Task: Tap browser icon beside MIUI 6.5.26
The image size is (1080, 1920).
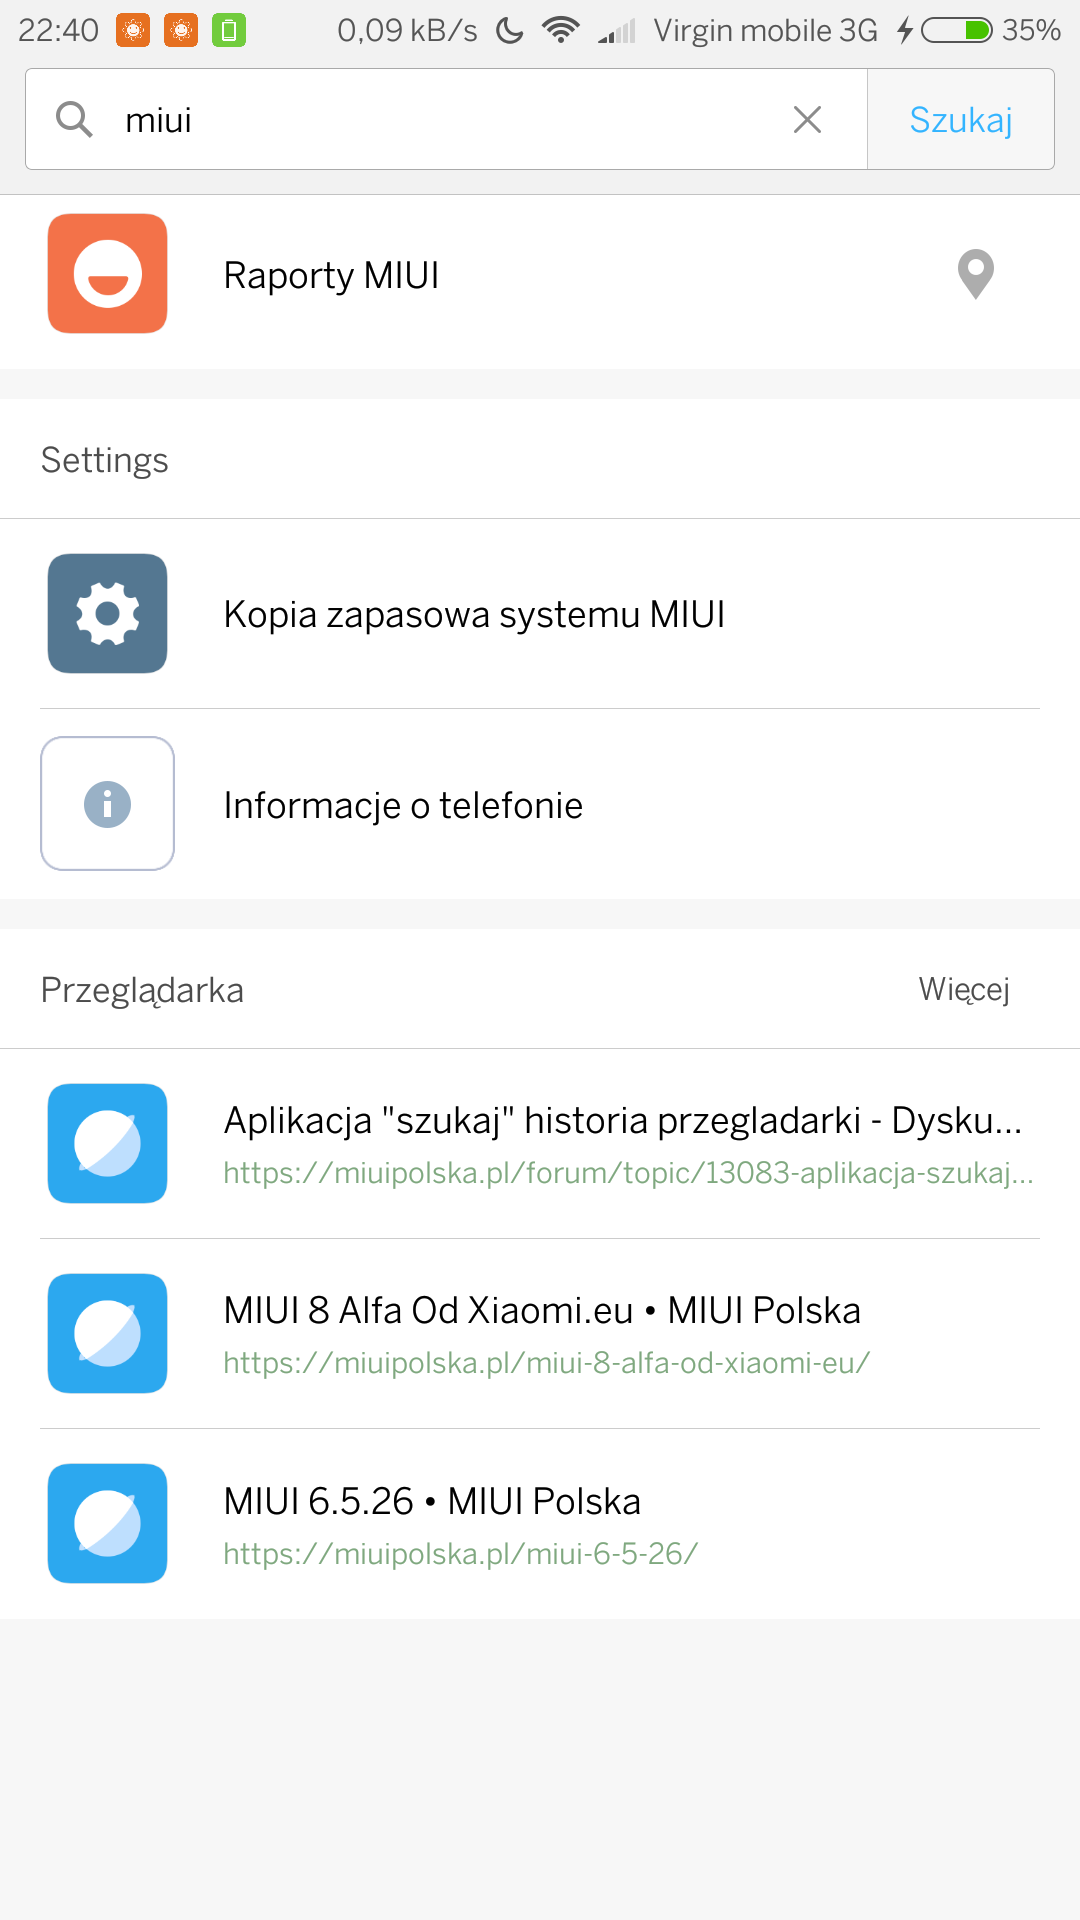Action: [108, 1524]
